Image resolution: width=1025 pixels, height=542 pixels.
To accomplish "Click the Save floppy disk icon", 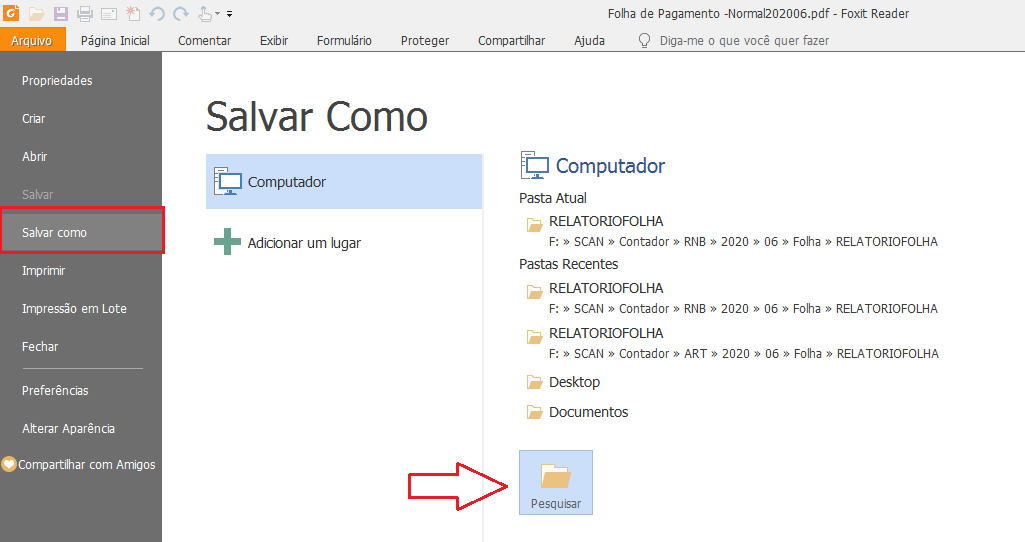I will pyautogui.click(x=61, y=13).
